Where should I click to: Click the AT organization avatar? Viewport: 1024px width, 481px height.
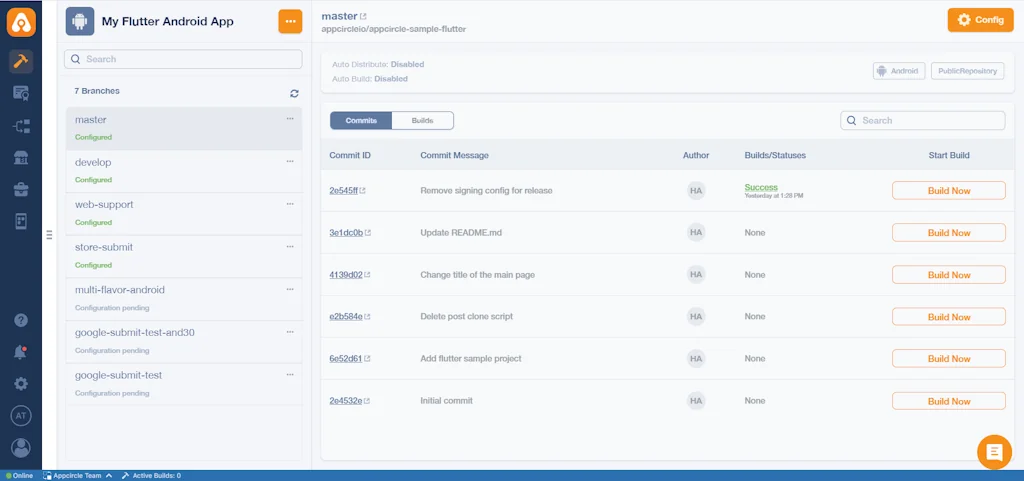pos(21,416)
